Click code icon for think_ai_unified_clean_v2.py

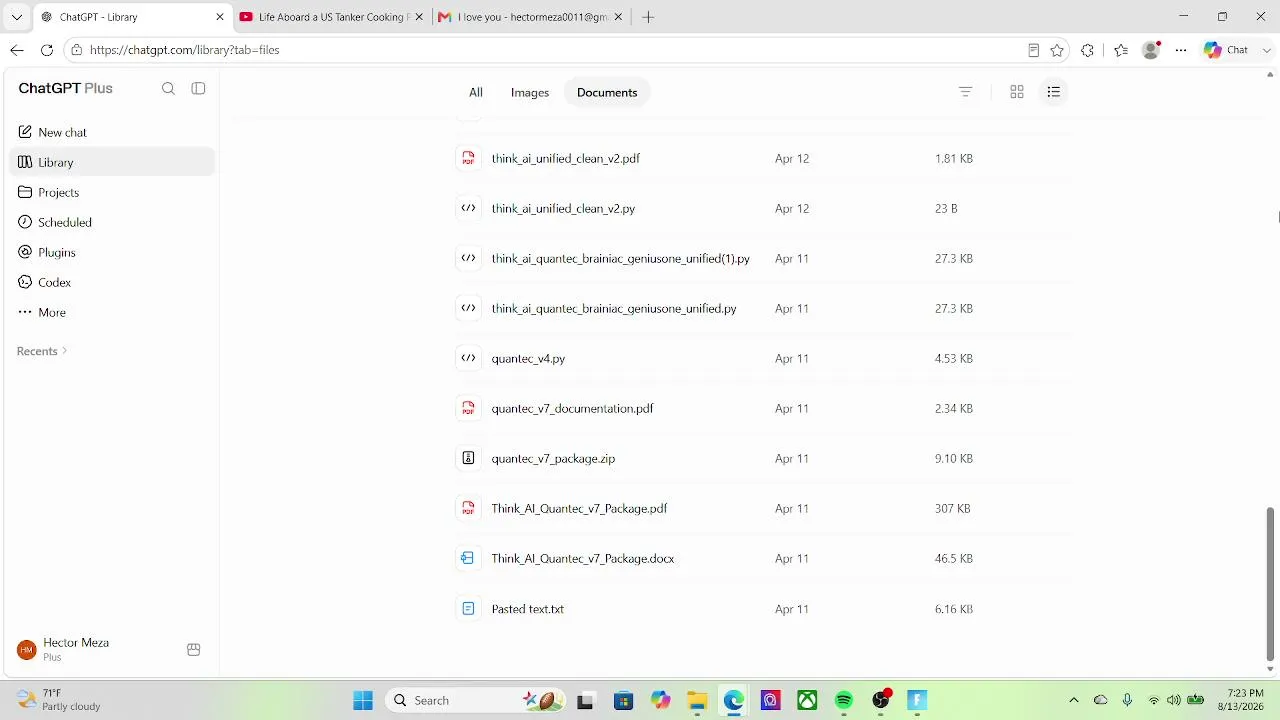coord(468,208)
